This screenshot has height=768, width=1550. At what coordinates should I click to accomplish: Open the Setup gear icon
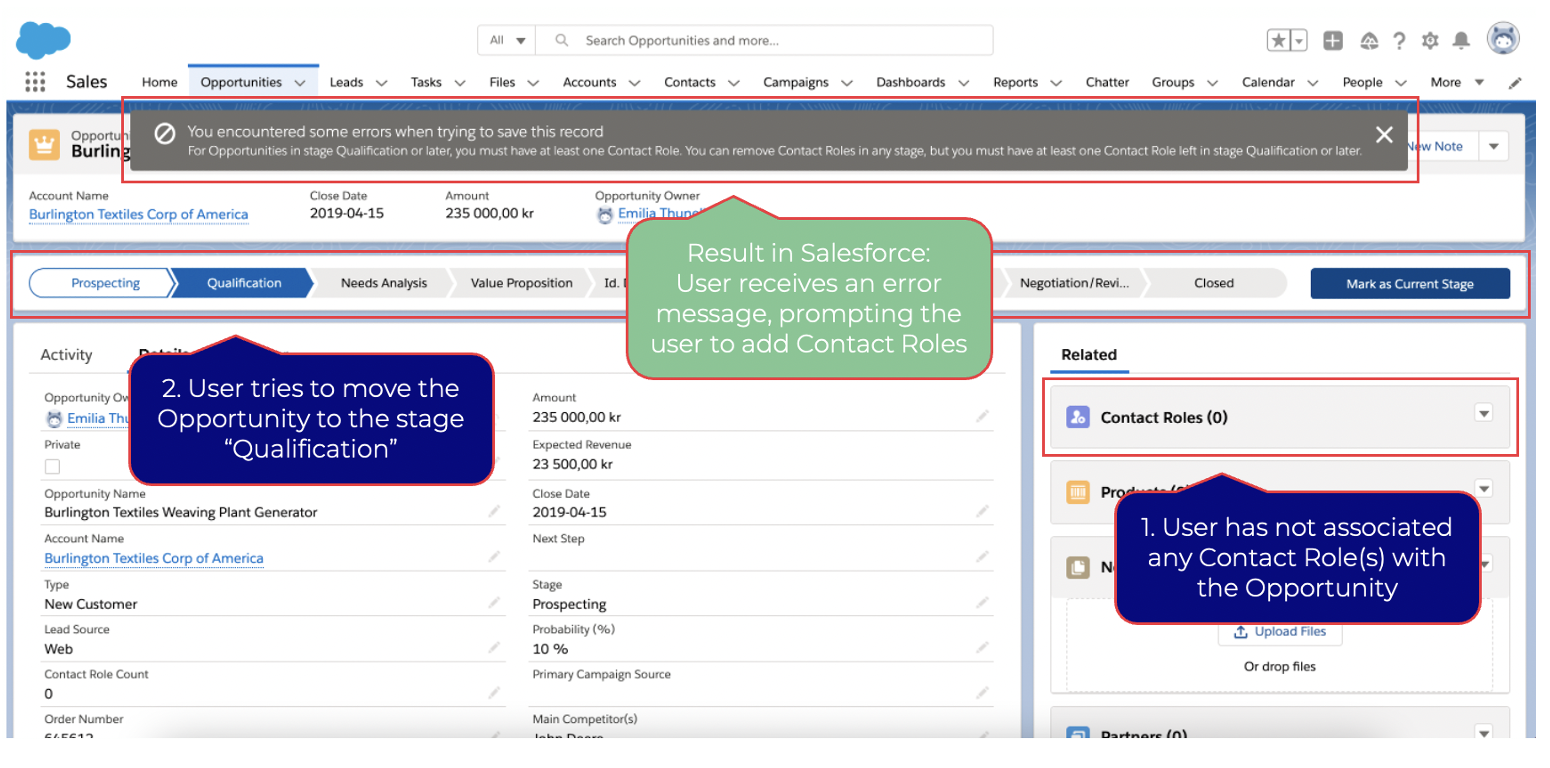pos(1430,40)
